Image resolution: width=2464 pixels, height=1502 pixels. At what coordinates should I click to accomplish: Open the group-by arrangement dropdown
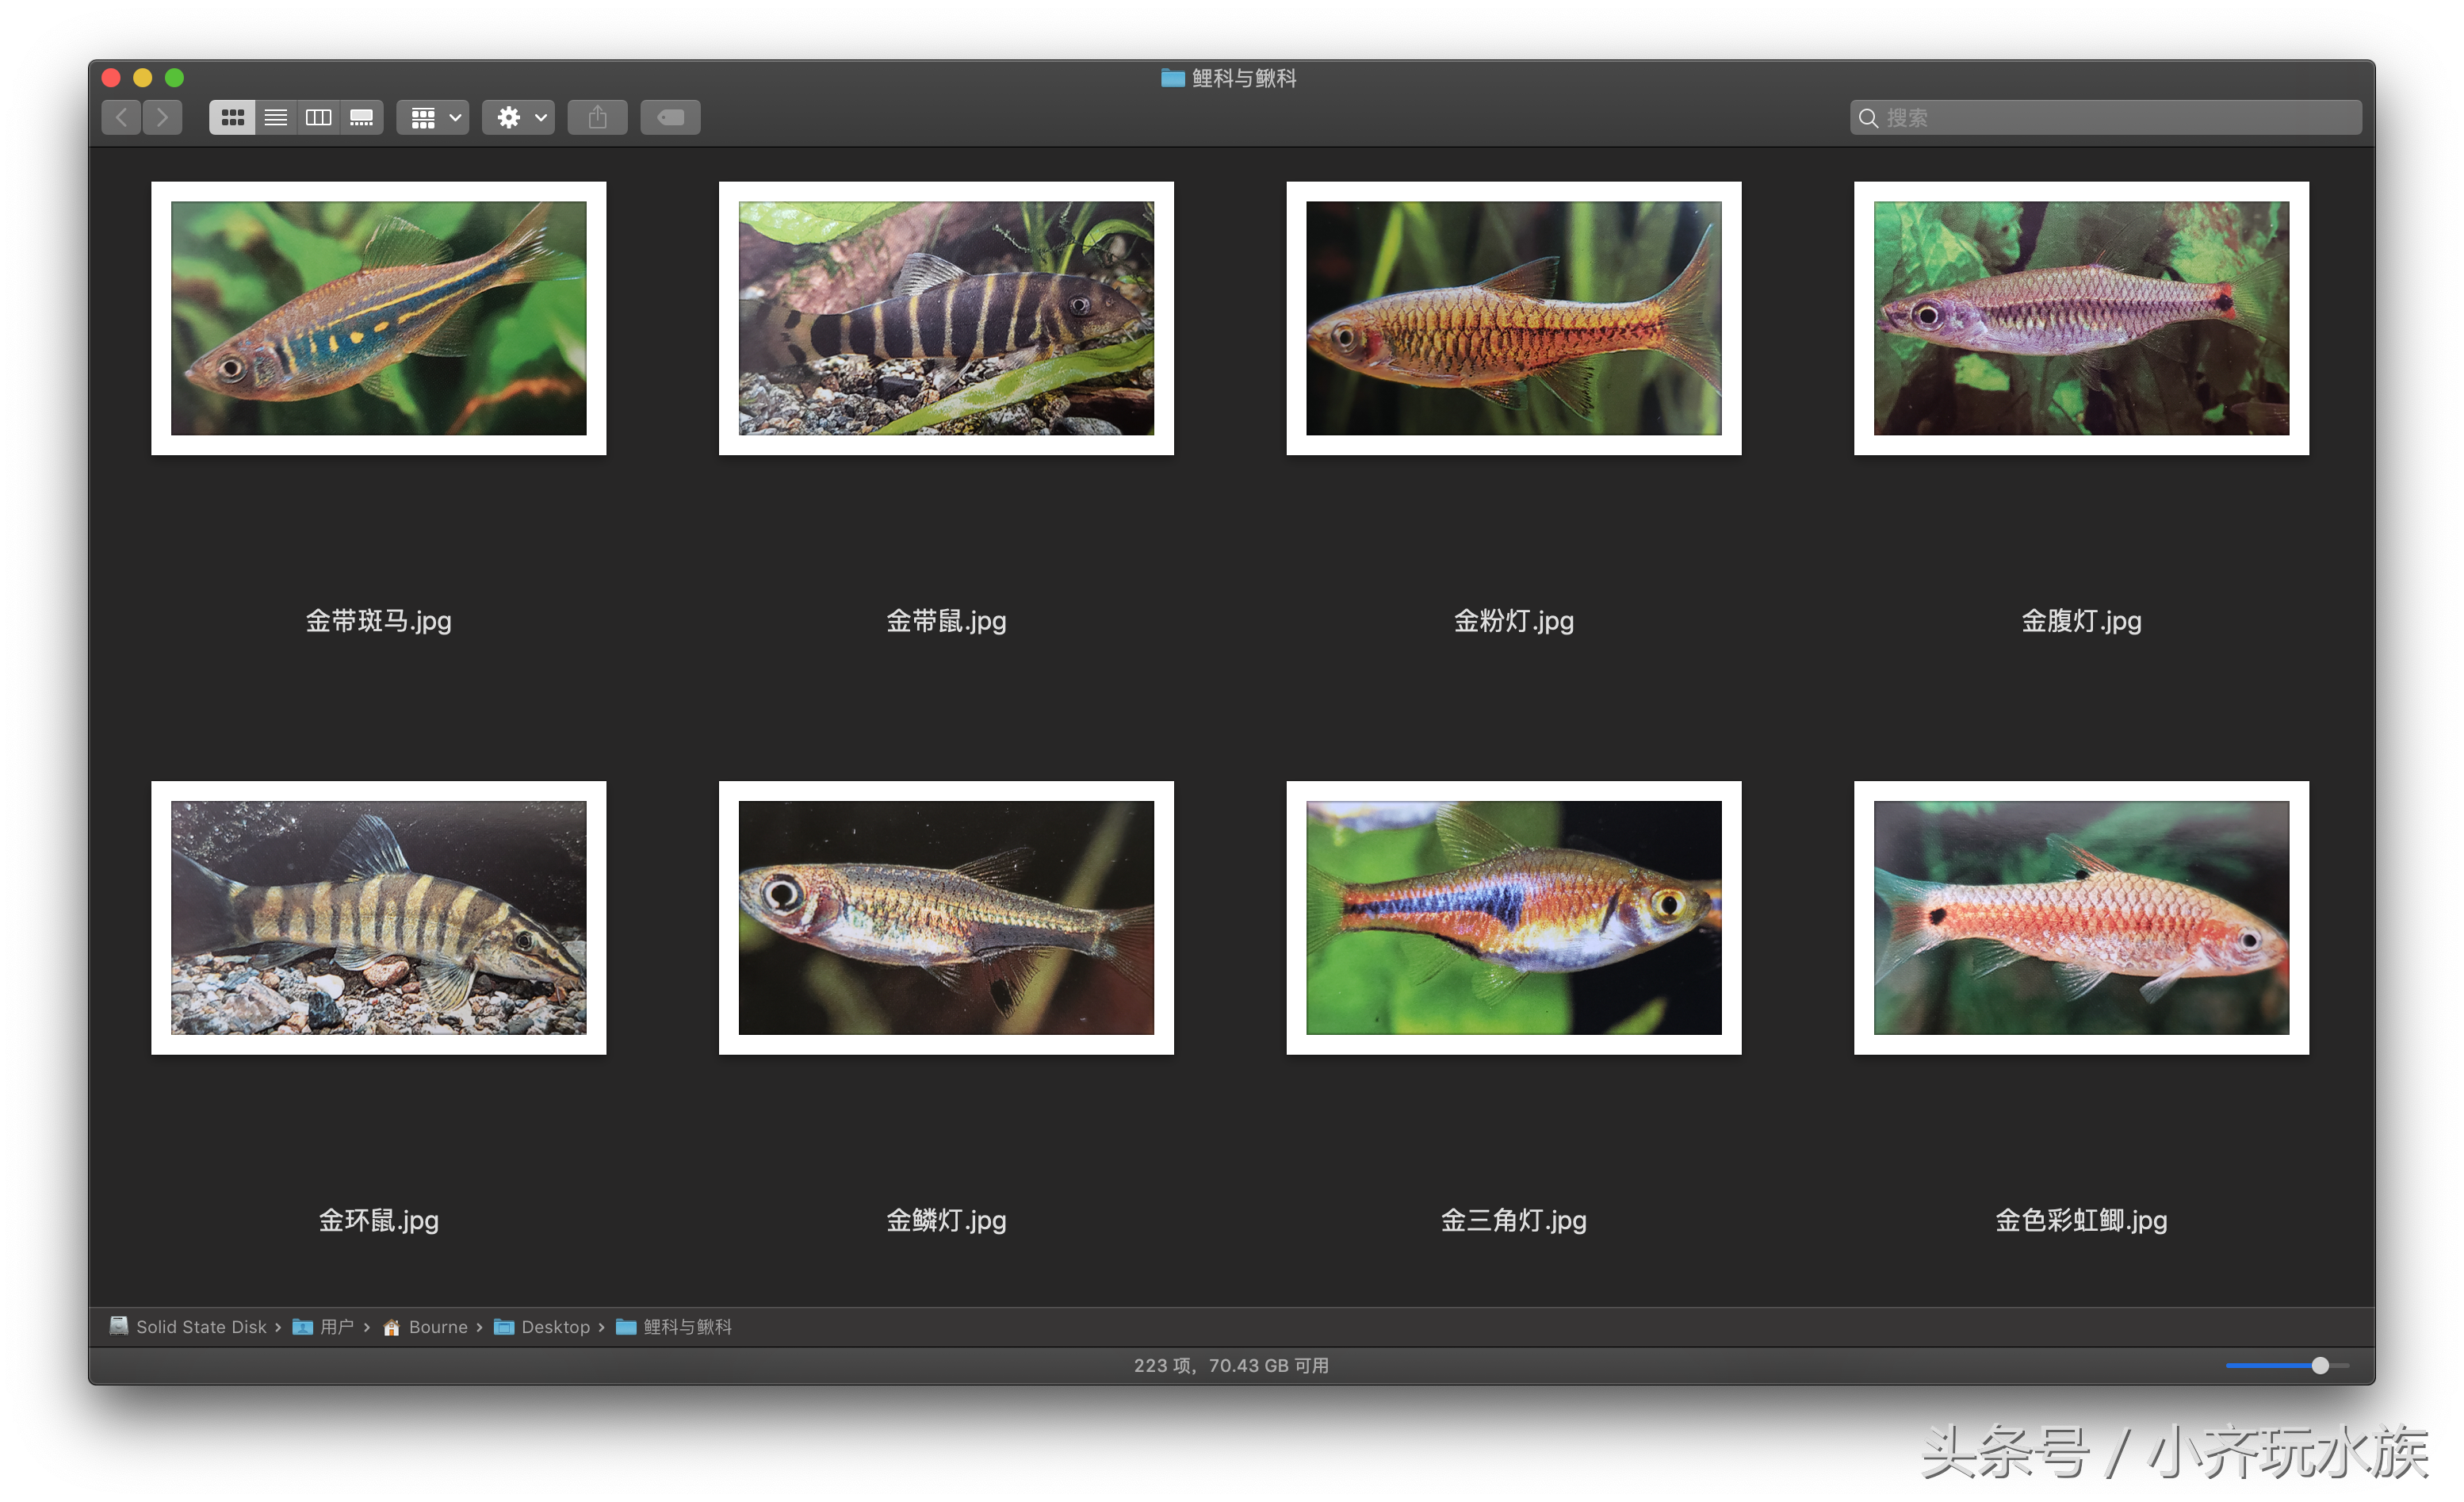434,118
